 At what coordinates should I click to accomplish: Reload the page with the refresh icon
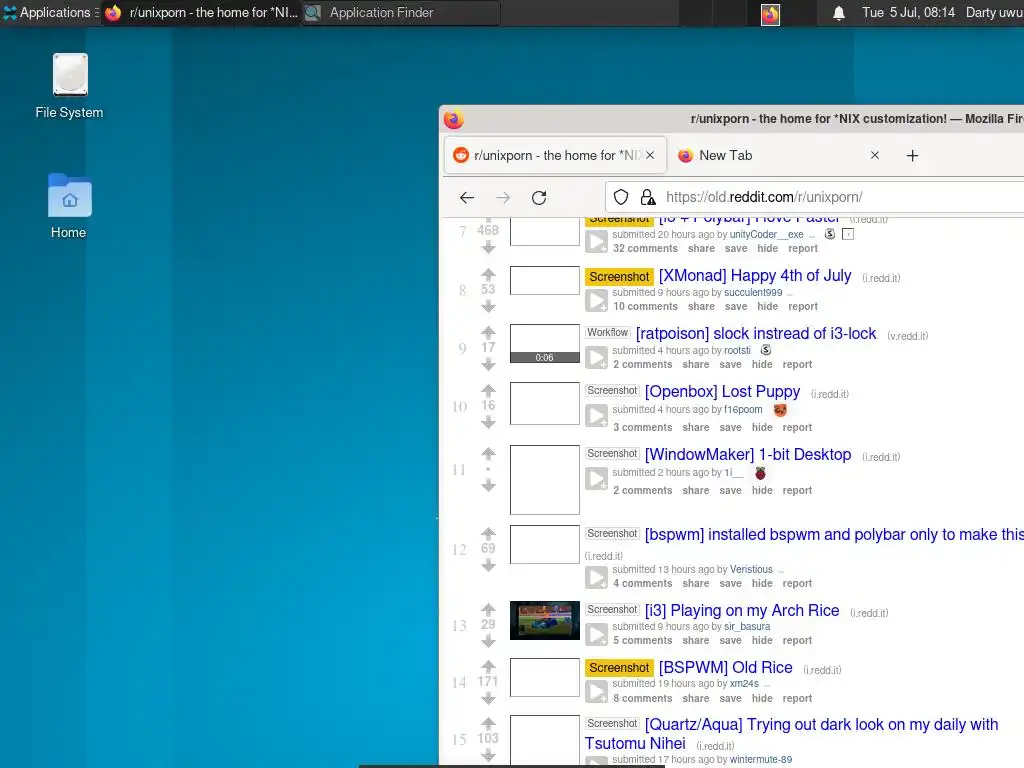click(539, 197)
